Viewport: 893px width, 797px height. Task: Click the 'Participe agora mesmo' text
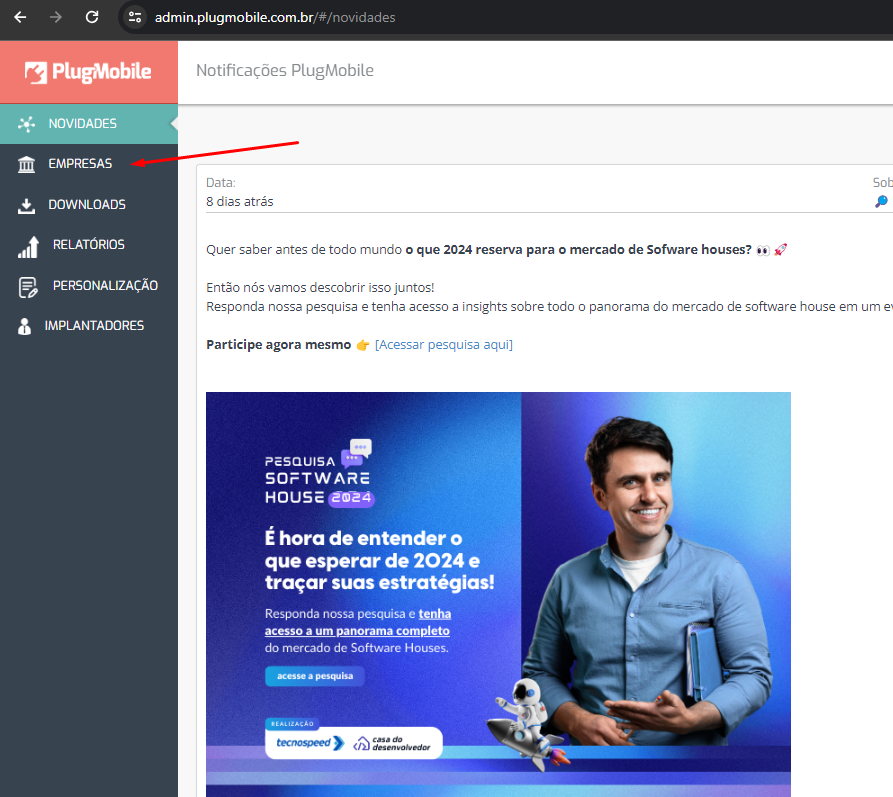click(x=278, y=345)
